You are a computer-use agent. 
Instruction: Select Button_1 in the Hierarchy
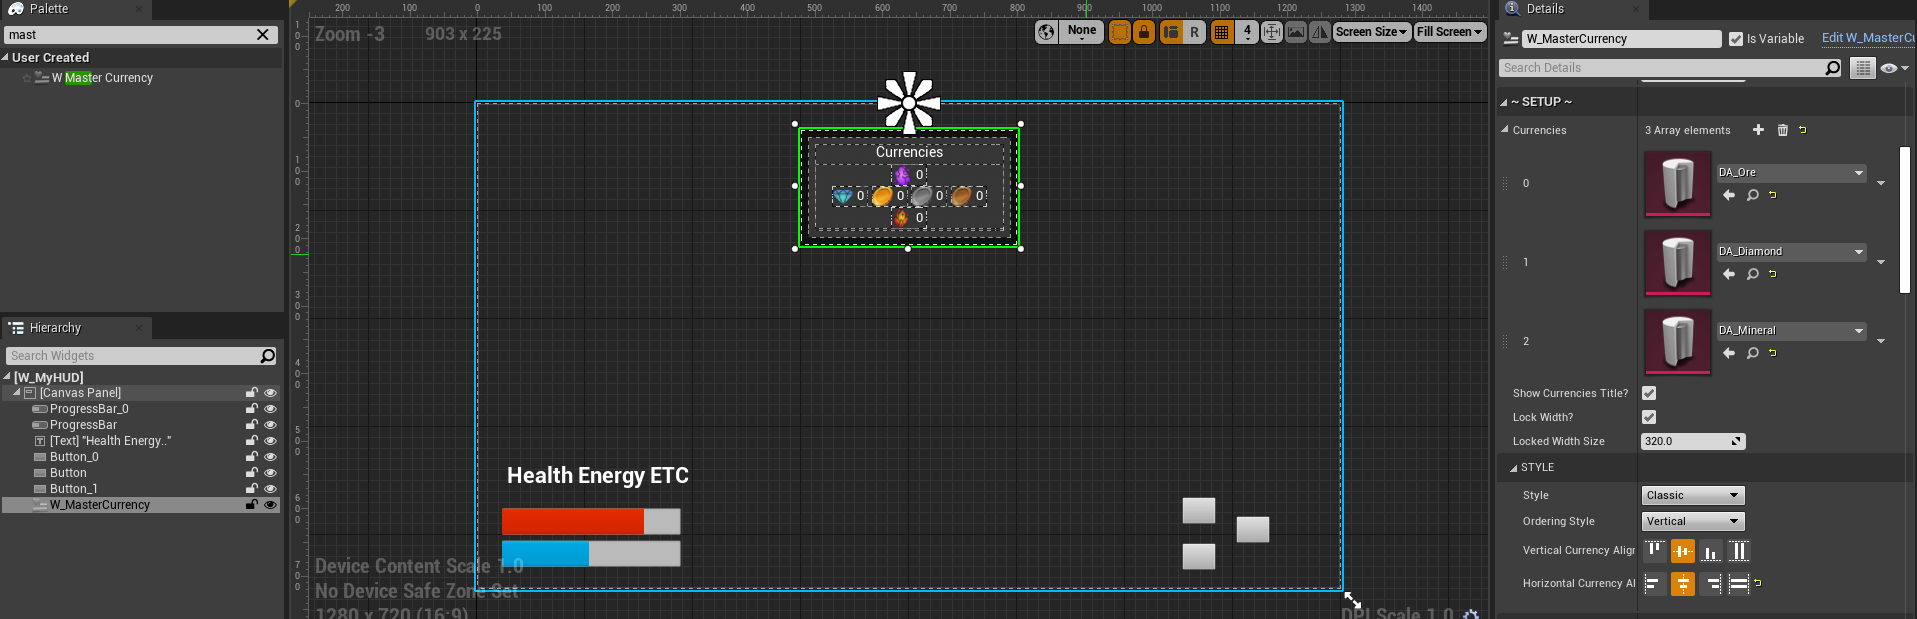(x=74, y=489)
